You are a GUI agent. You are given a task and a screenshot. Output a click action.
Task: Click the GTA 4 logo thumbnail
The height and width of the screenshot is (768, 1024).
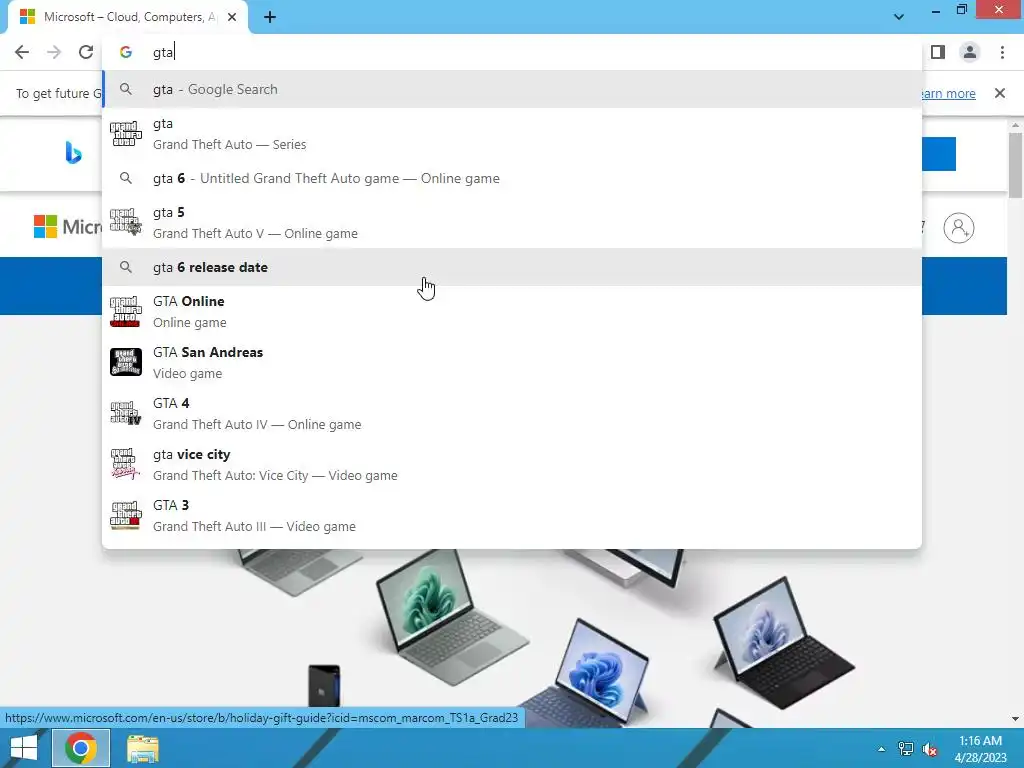(125, 413)
